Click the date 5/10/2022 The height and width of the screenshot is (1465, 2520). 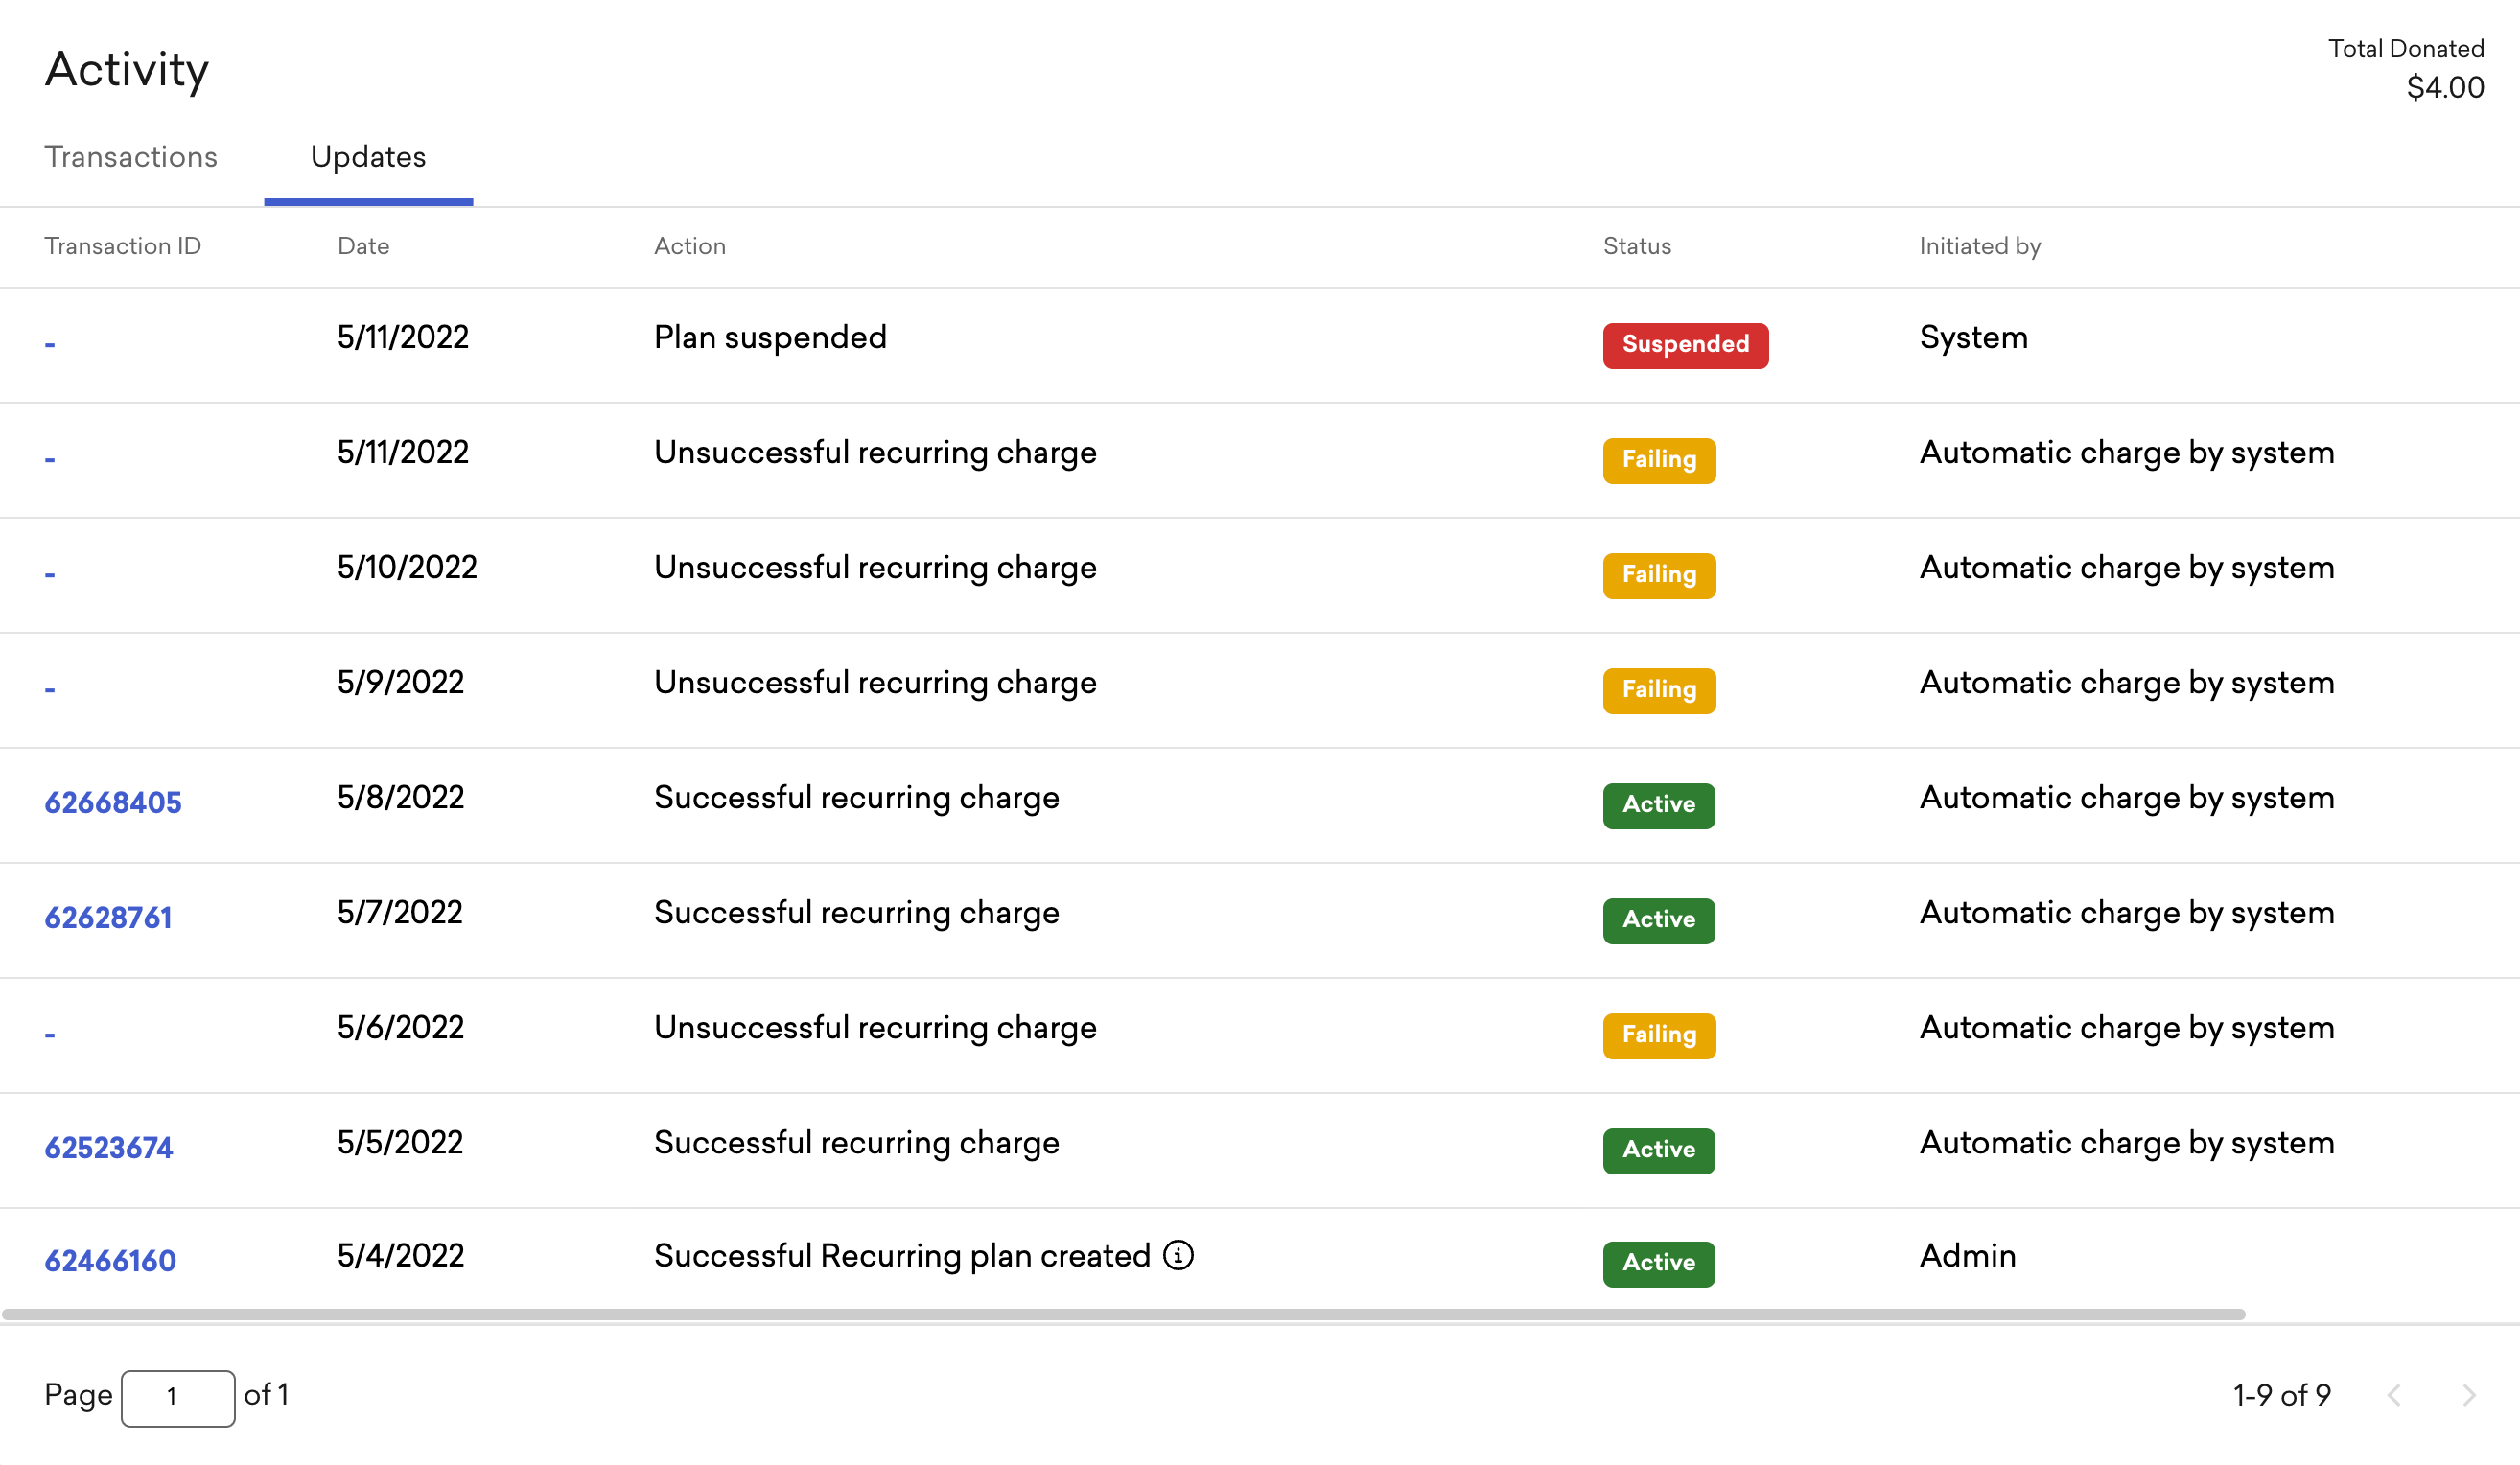(x=407, y=567)
